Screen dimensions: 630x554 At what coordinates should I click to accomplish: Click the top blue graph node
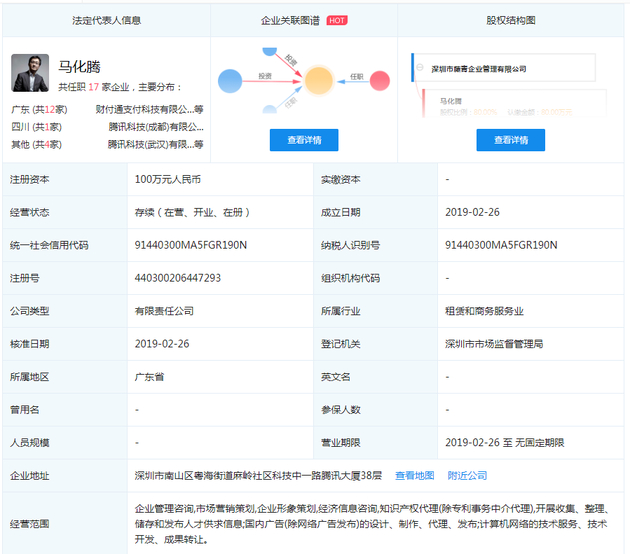(x=268, y=49)
